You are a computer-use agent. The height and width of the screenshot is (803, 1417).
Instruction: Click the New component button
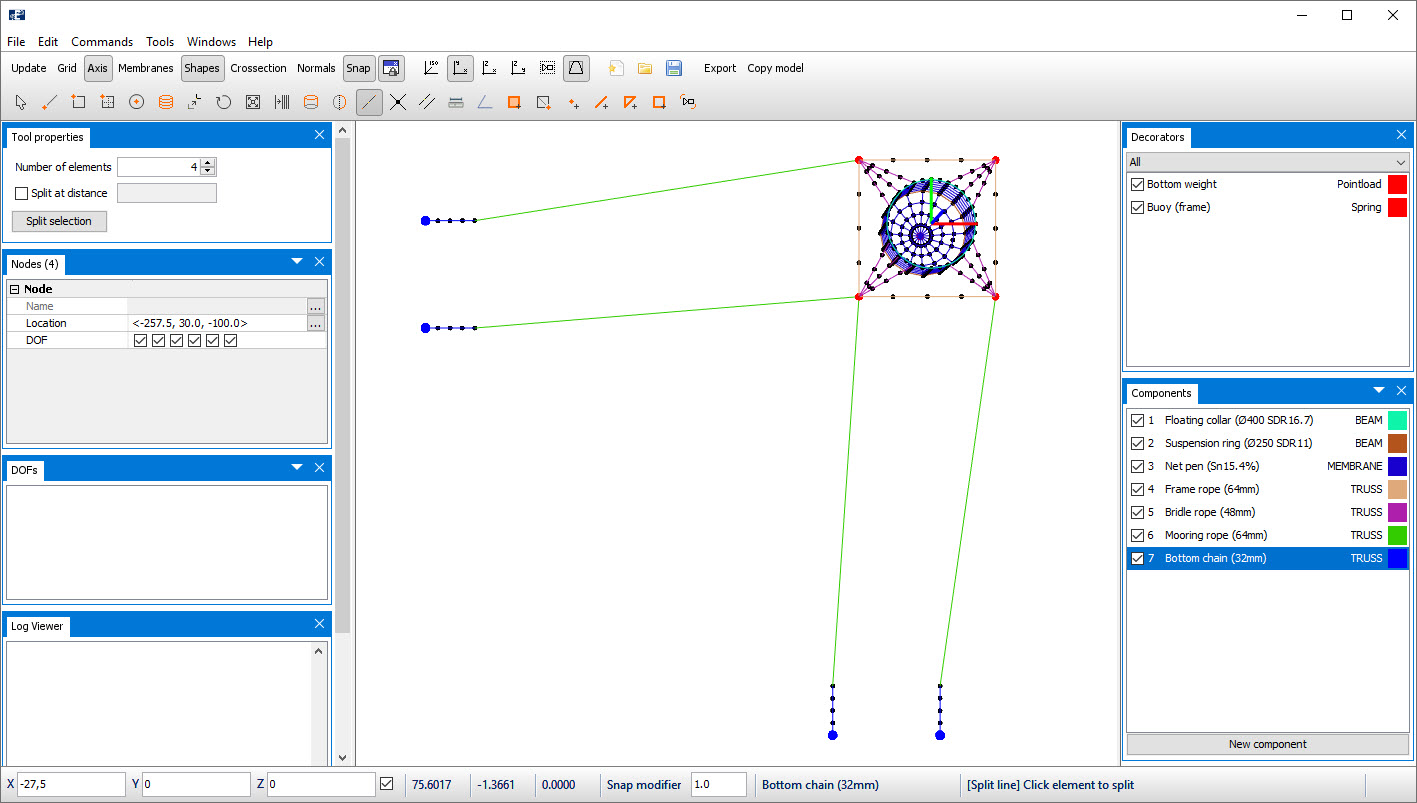coord(1267,744)
